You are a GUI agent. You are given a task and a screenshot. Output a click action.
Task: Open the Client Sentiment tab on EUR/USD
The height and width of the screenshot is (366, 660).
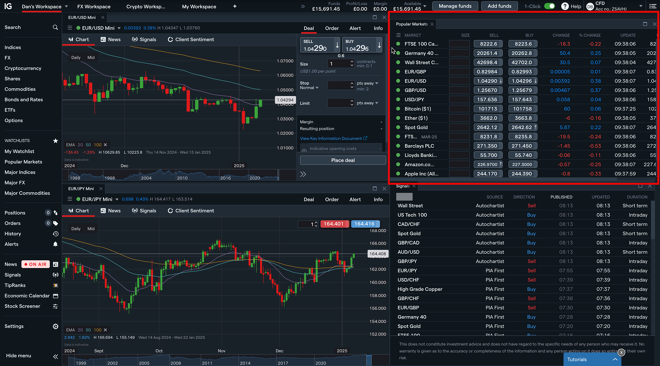(191, 40)
